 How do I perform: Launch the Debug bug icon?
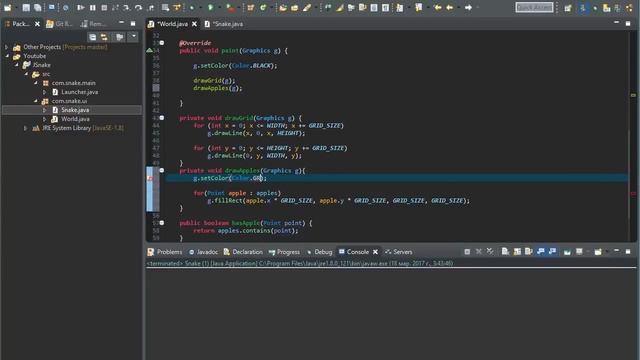(x=191, y=7)
